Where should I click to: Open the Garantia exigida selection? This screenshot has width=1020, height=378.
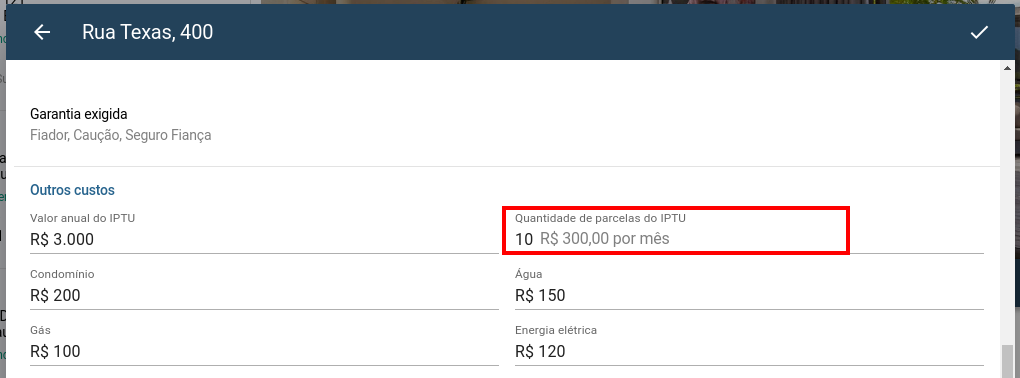(x=507, y=124)
